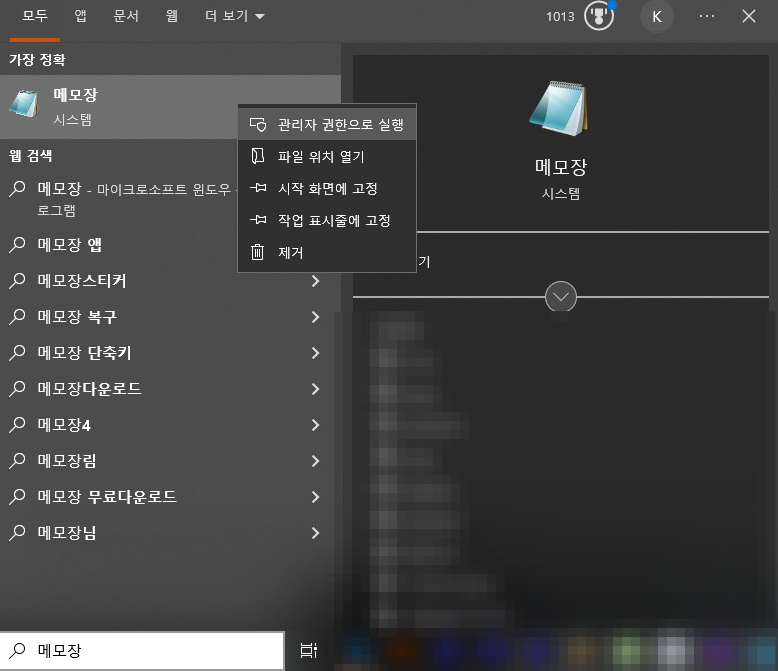The width and height of the screenshot is (778, 671).
Task: Click the pin icon for 시작 화면에 고정
Action: 258,188
